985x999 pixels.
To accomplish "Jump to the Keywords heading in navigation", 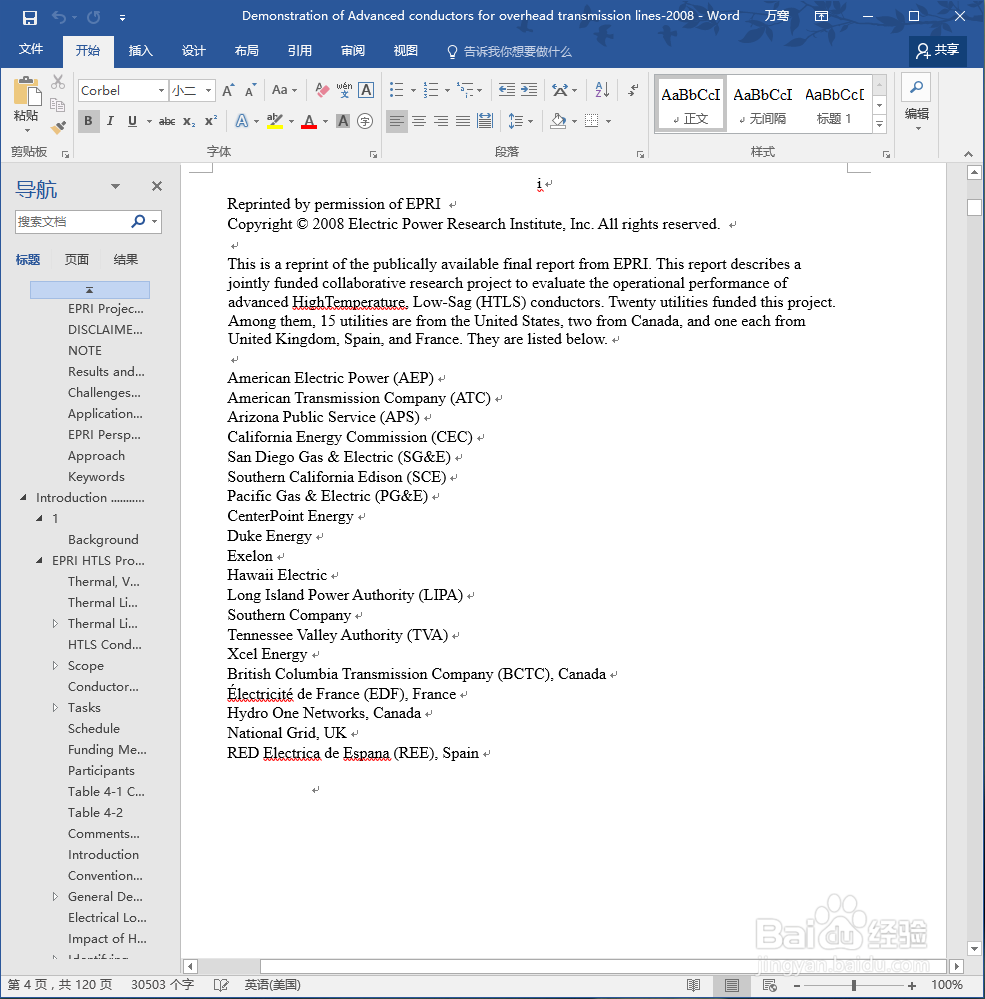I will (x=96, y=477).
